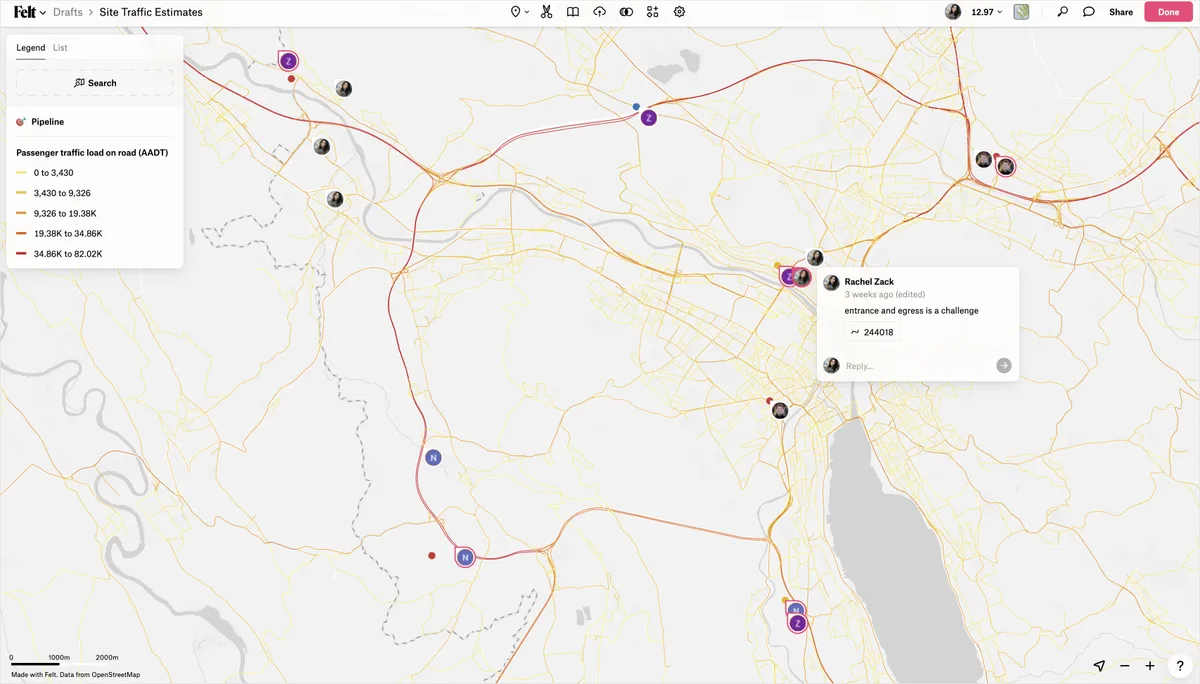
Task: Click the send reply arrow button
Action: point(1004,366)
